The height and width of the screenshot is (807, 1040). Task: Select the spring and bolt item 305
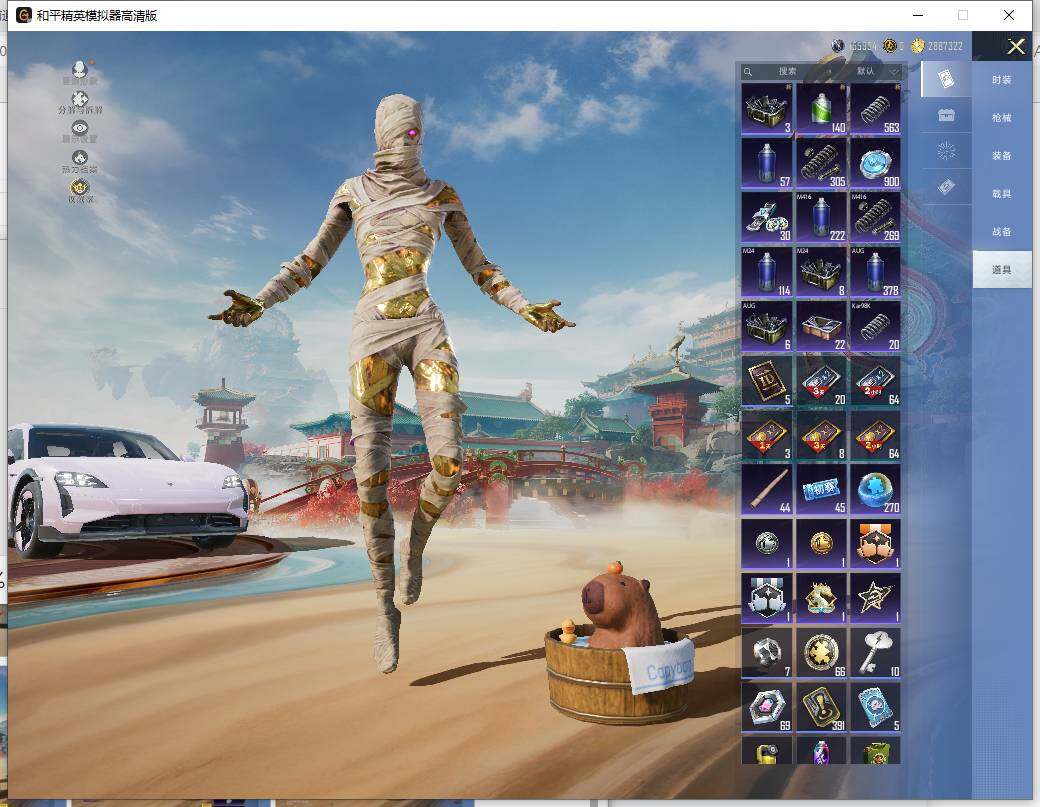coord(821,164)
